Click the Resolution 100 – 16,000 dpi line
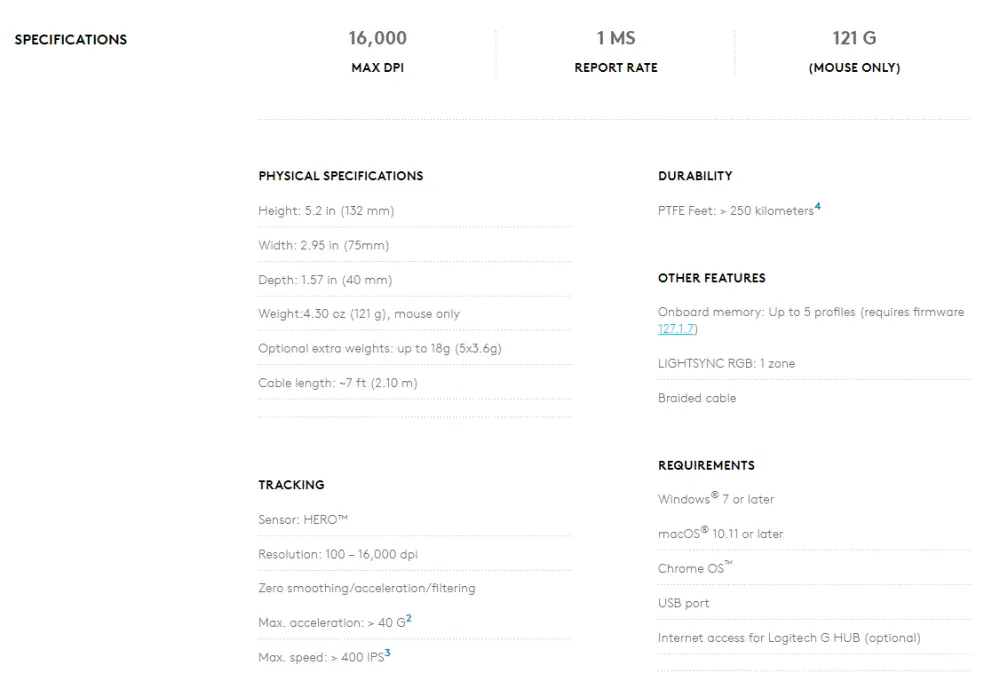The height and width of the screenshot is (697, 1000). (415, 554)
